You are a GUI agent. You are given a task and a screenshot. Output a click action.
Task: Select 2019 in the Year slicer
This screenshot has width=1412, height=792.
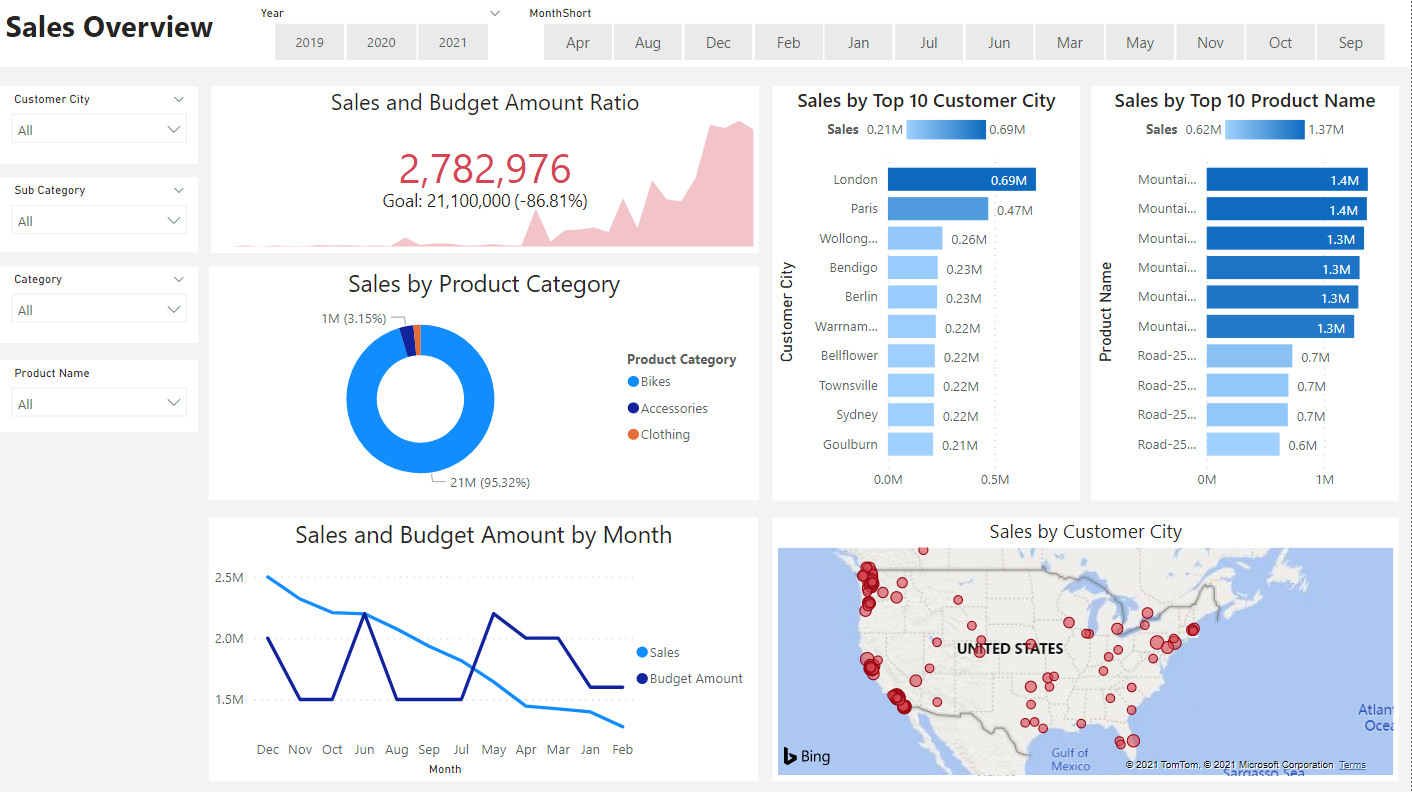coord(308,42)
